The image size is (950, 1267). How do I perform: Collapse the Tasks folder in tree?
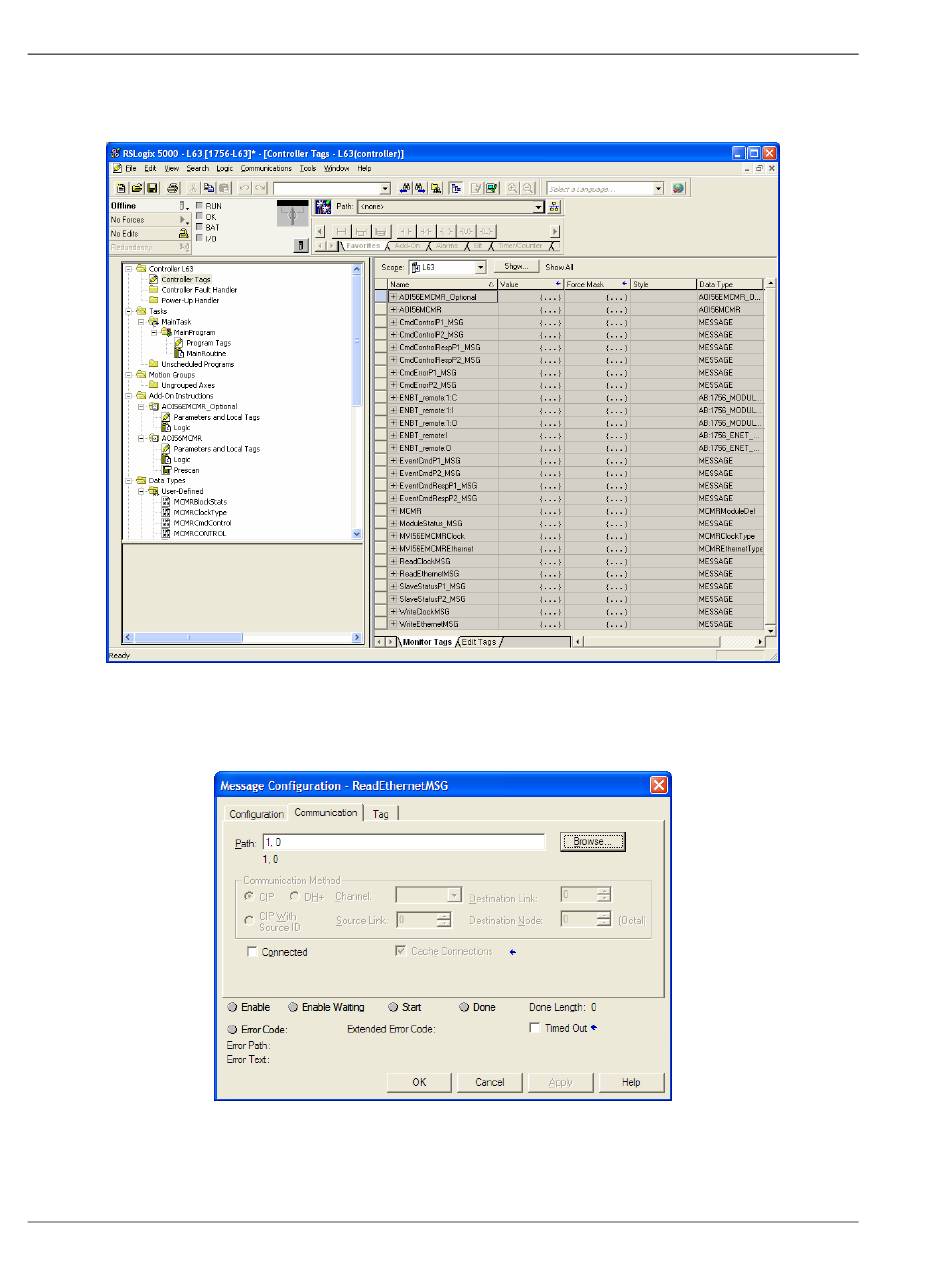(x=129, y=311)
